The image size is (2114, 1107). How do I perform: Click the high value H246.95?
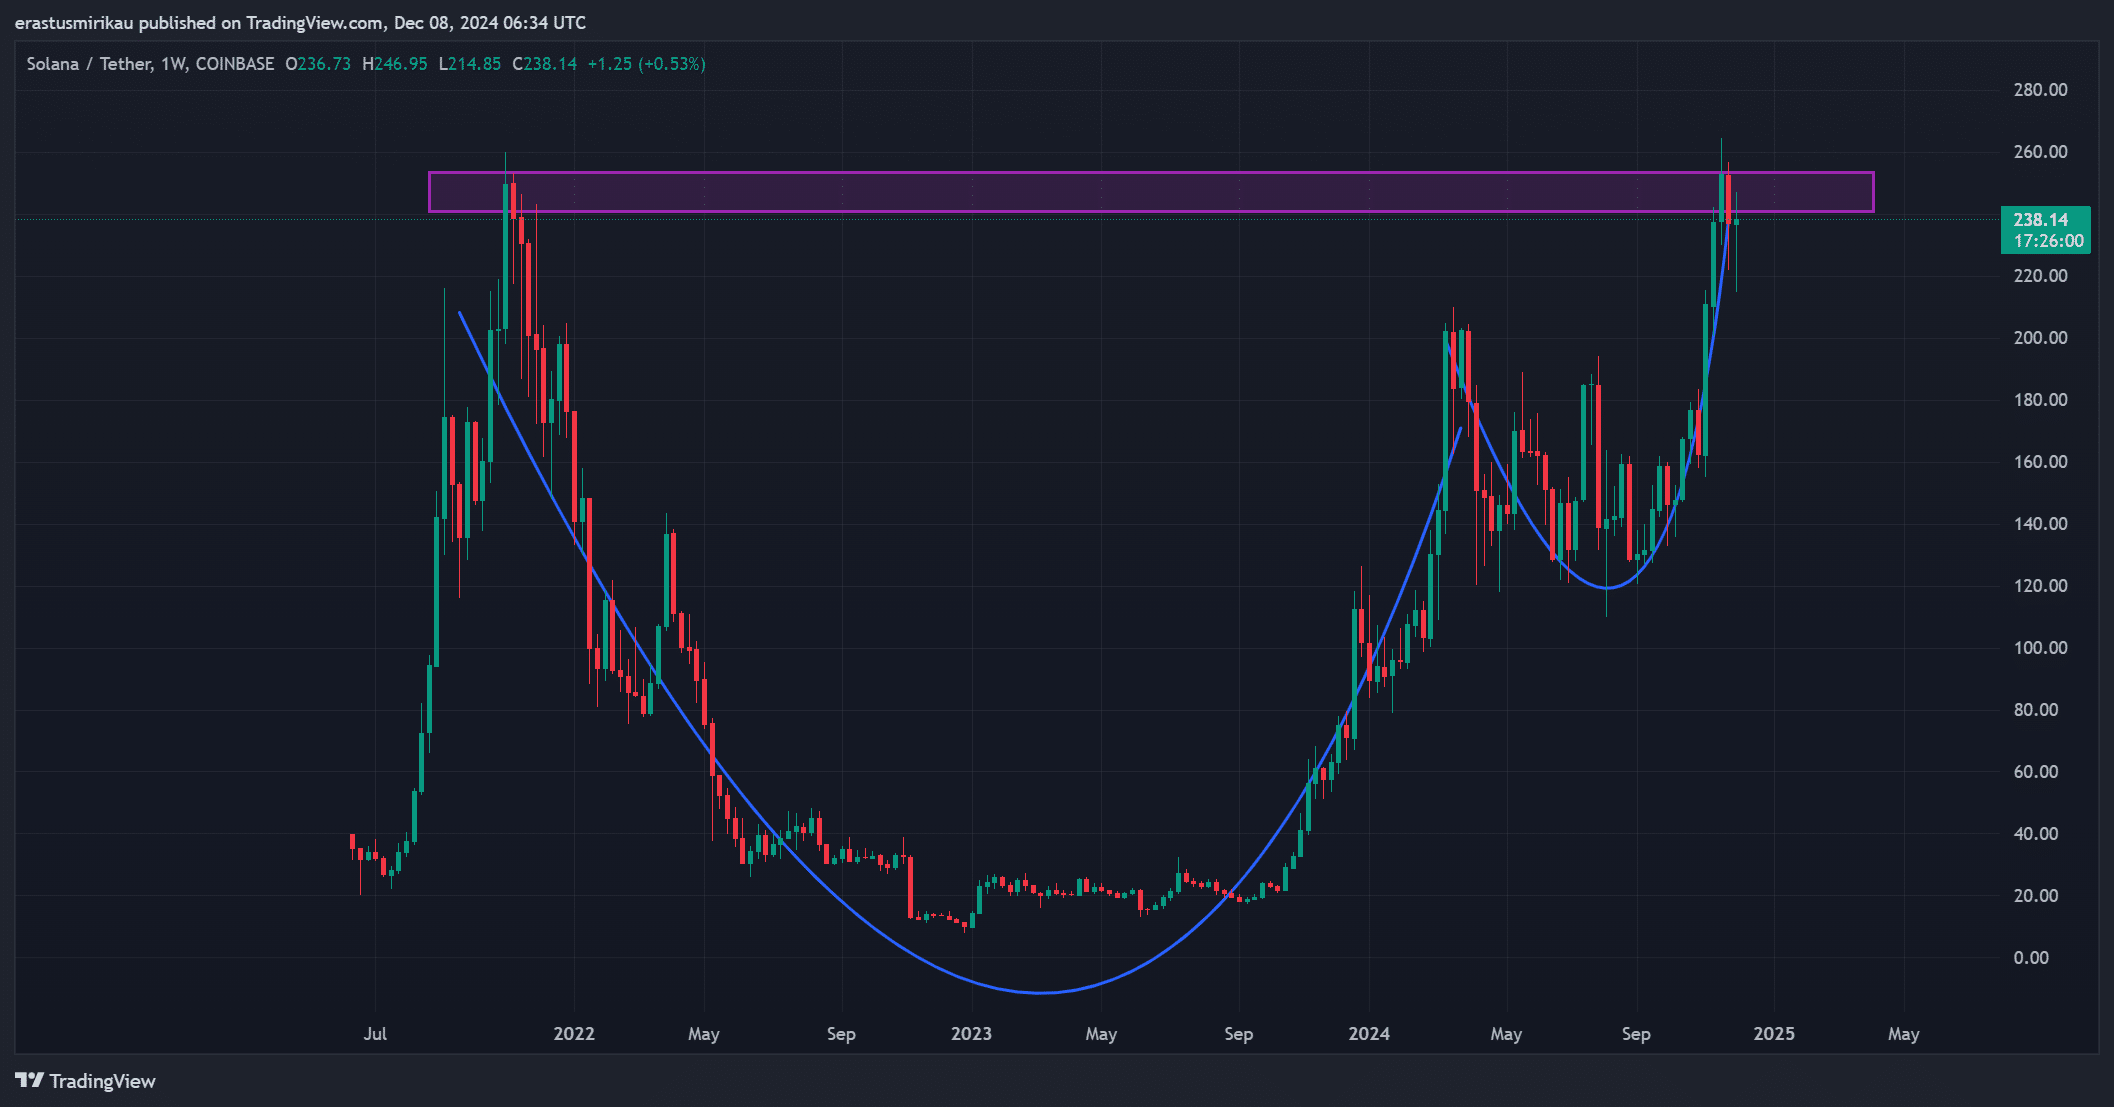point(394,64)
